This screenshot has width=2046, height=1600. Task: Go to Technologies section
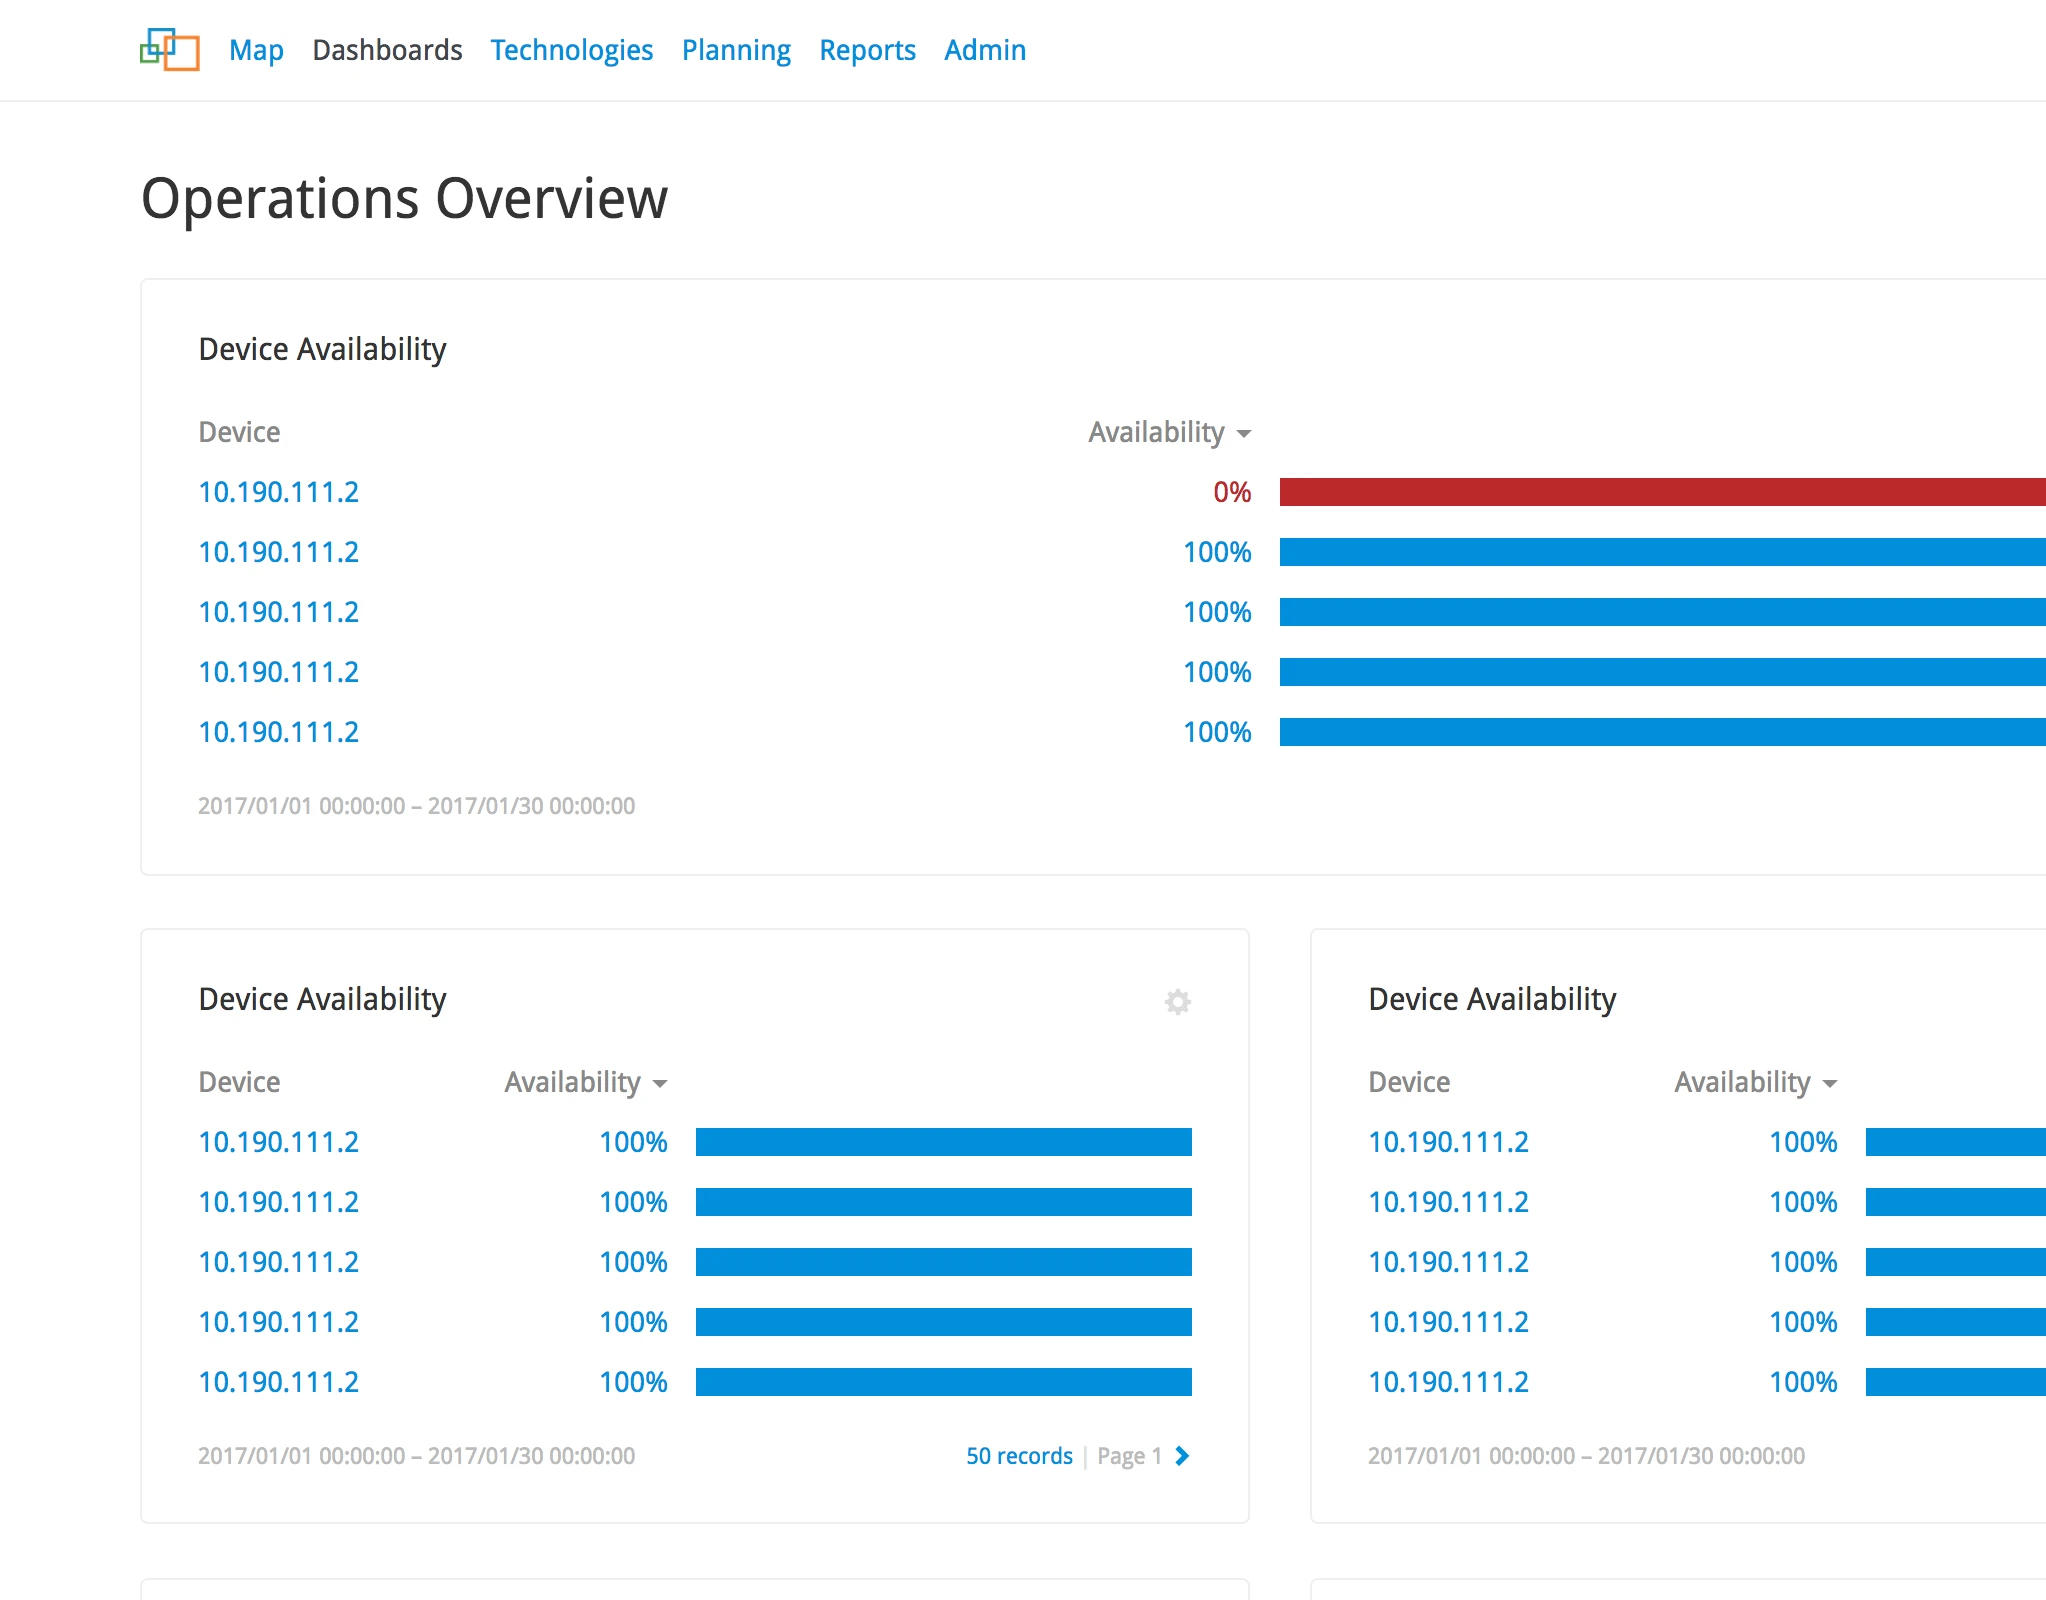click(x=571, y=50)
